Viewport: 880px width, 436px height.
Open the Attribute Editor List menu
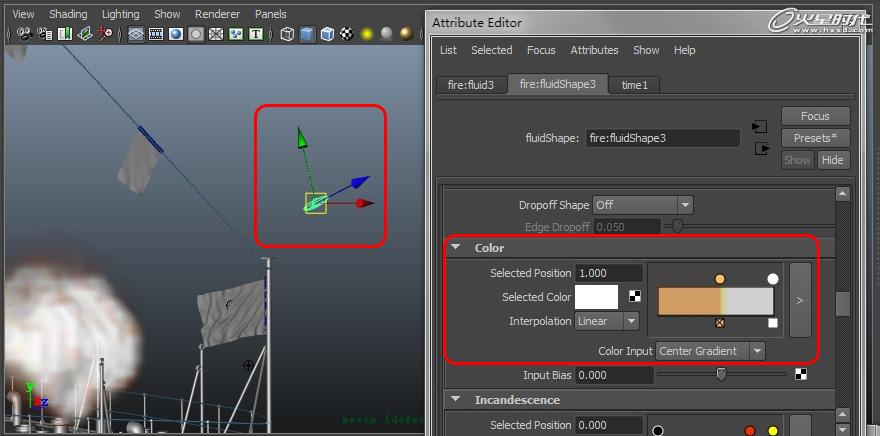tap(448, 50)
